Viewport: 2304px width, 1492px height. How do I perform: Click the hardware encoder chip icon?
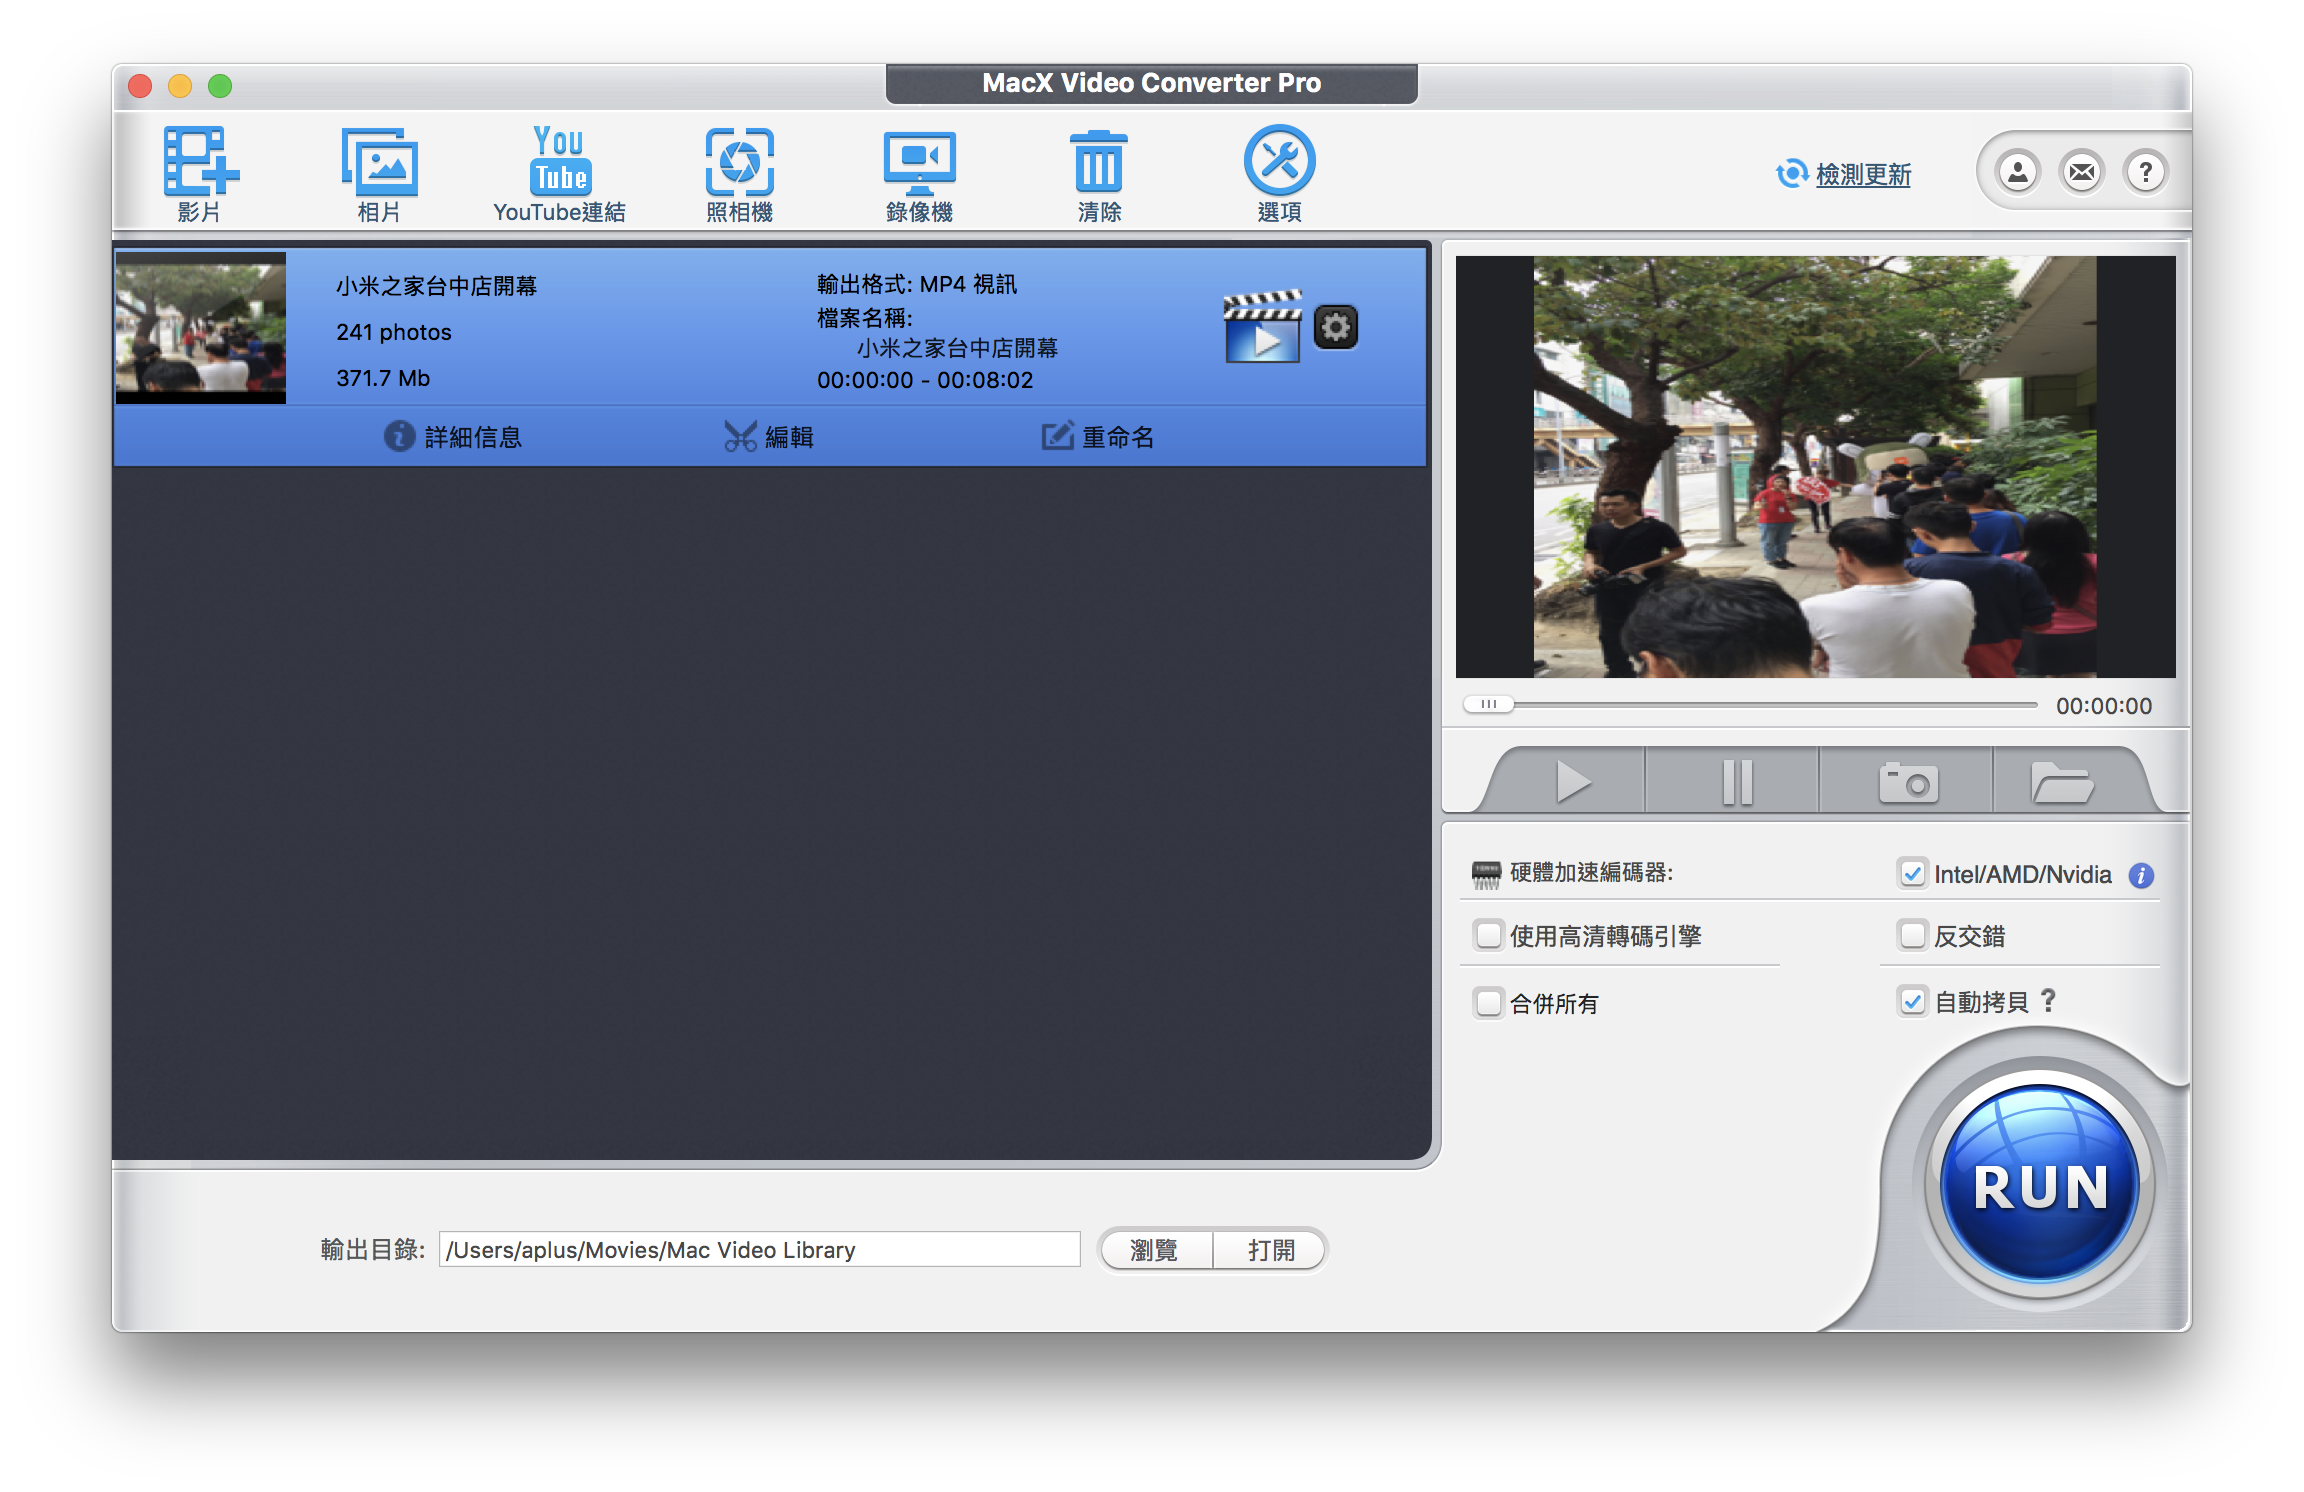tap(1486, 874)
